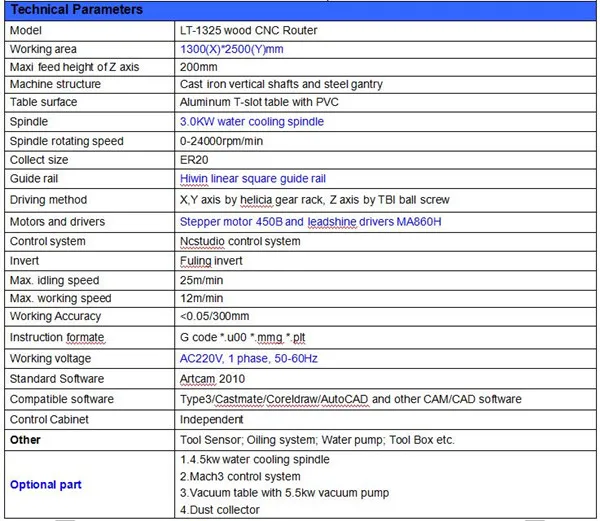Select the 'Max. idling speed' label
Image resolution: width=600 pixels, height=521 pixels.
click(x=55, y=281)
